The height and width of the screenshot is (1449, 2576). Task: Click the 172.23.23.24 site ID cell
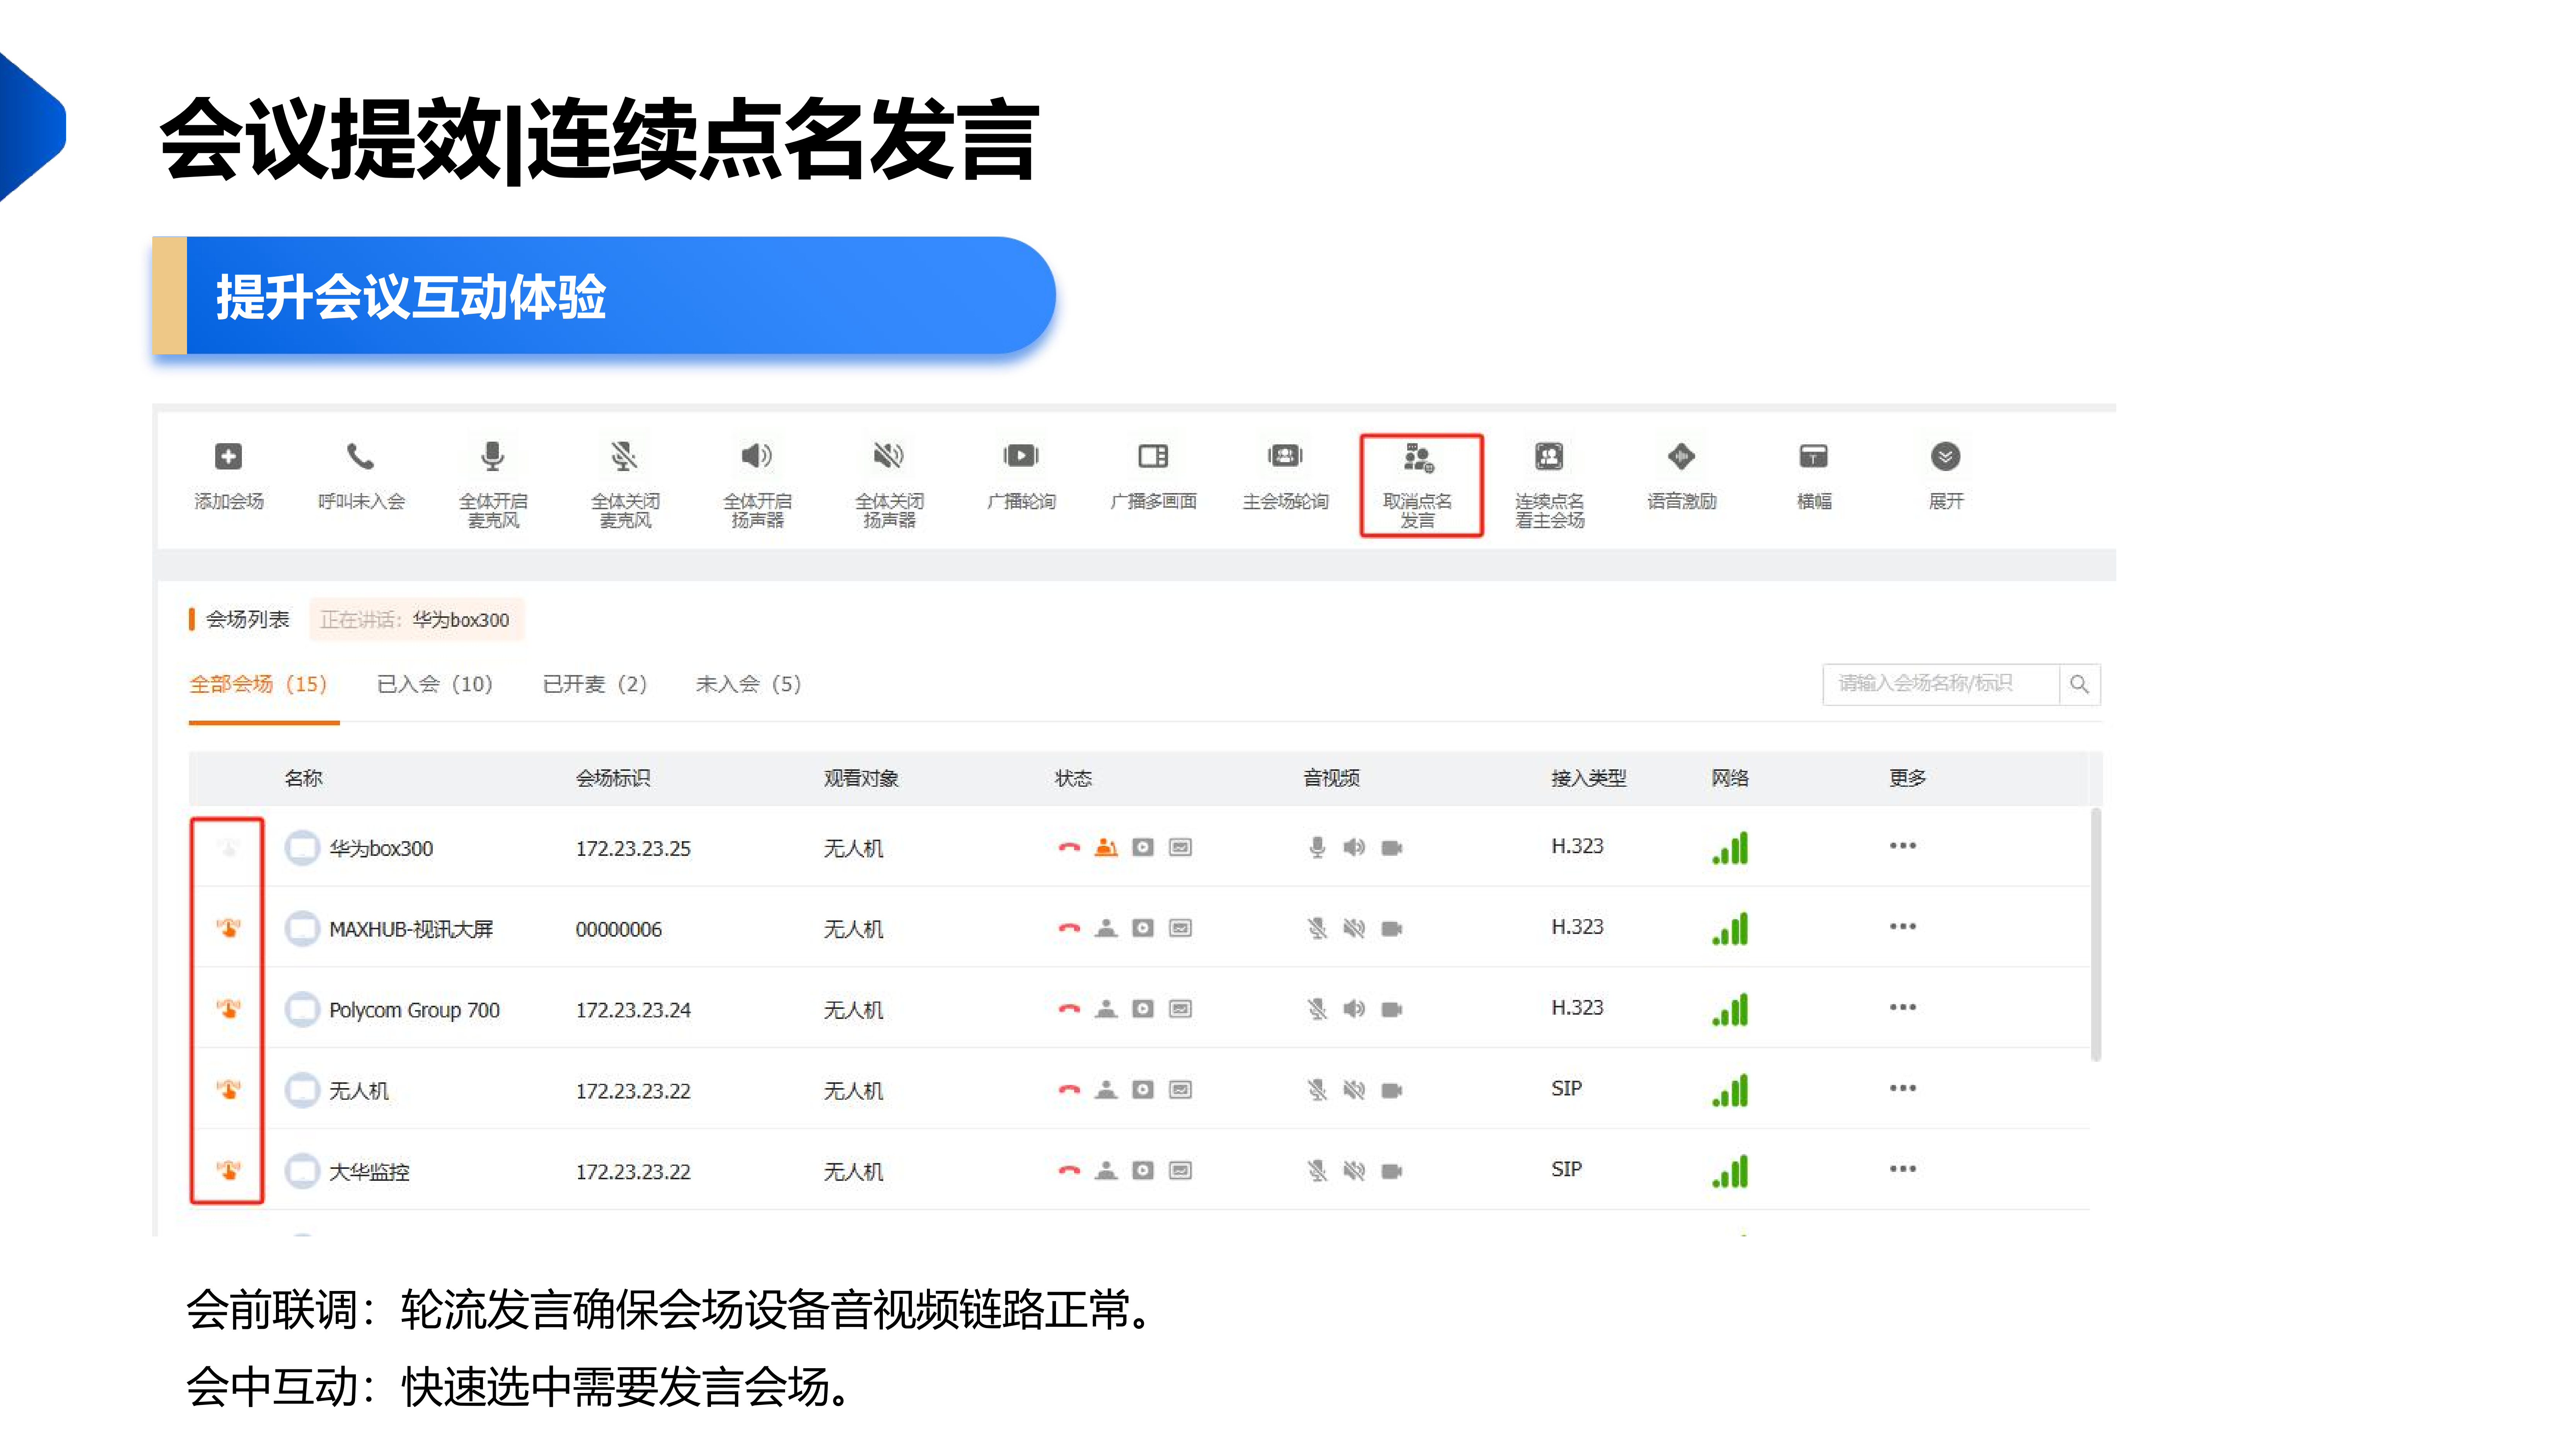click(633, 1010)
